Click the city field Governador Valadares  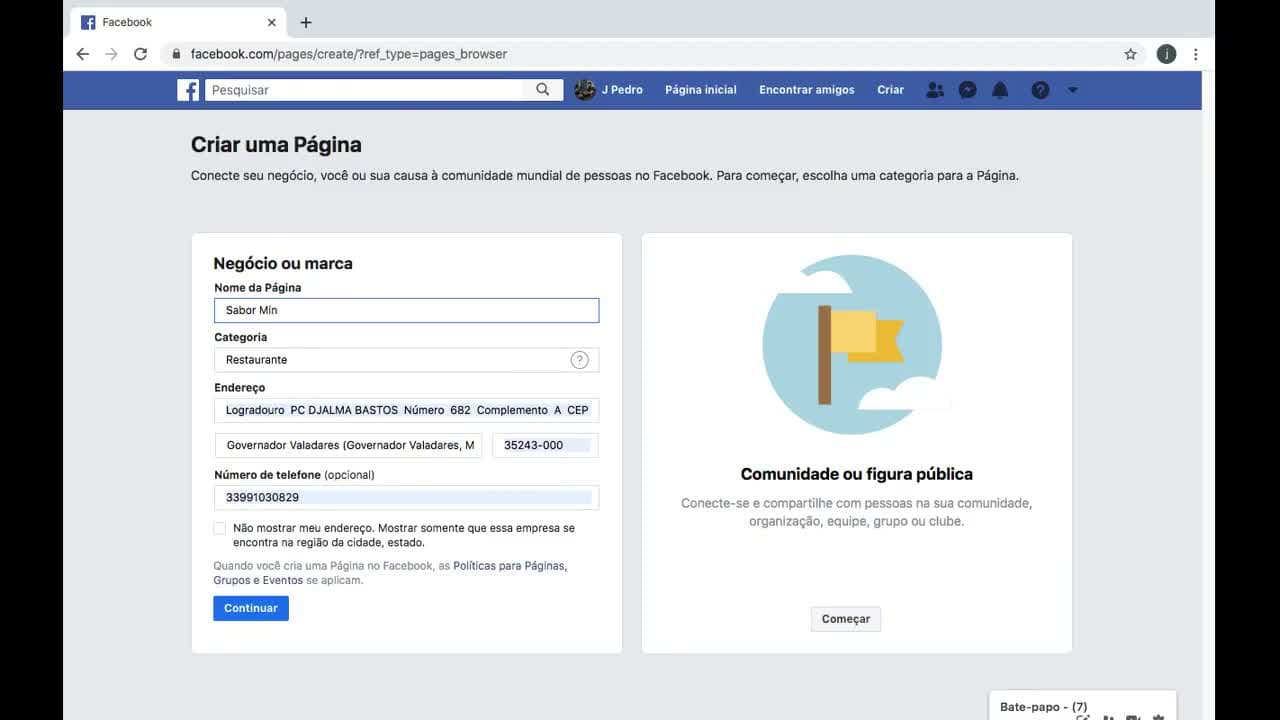(x=348, y=445)
